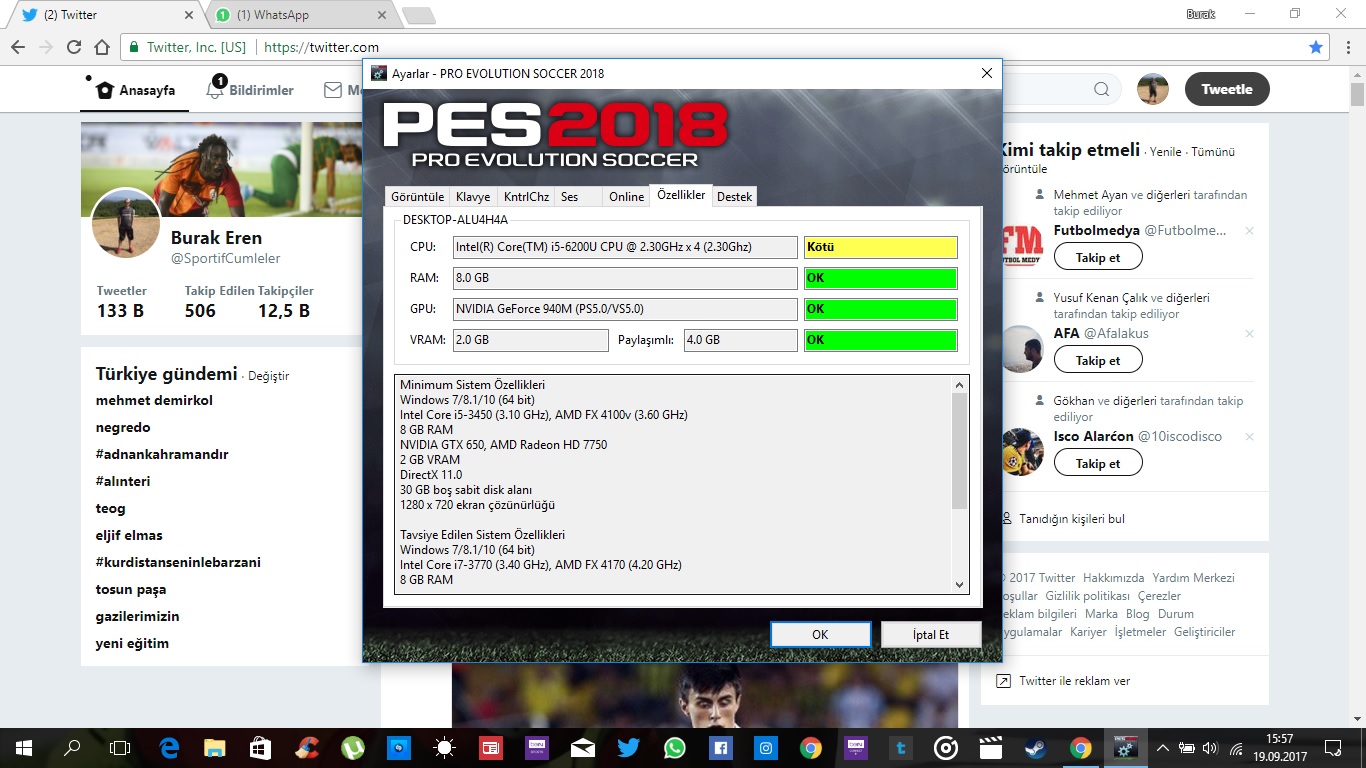
Task: Open Windows taskbar search
Action: pos(72,747)
